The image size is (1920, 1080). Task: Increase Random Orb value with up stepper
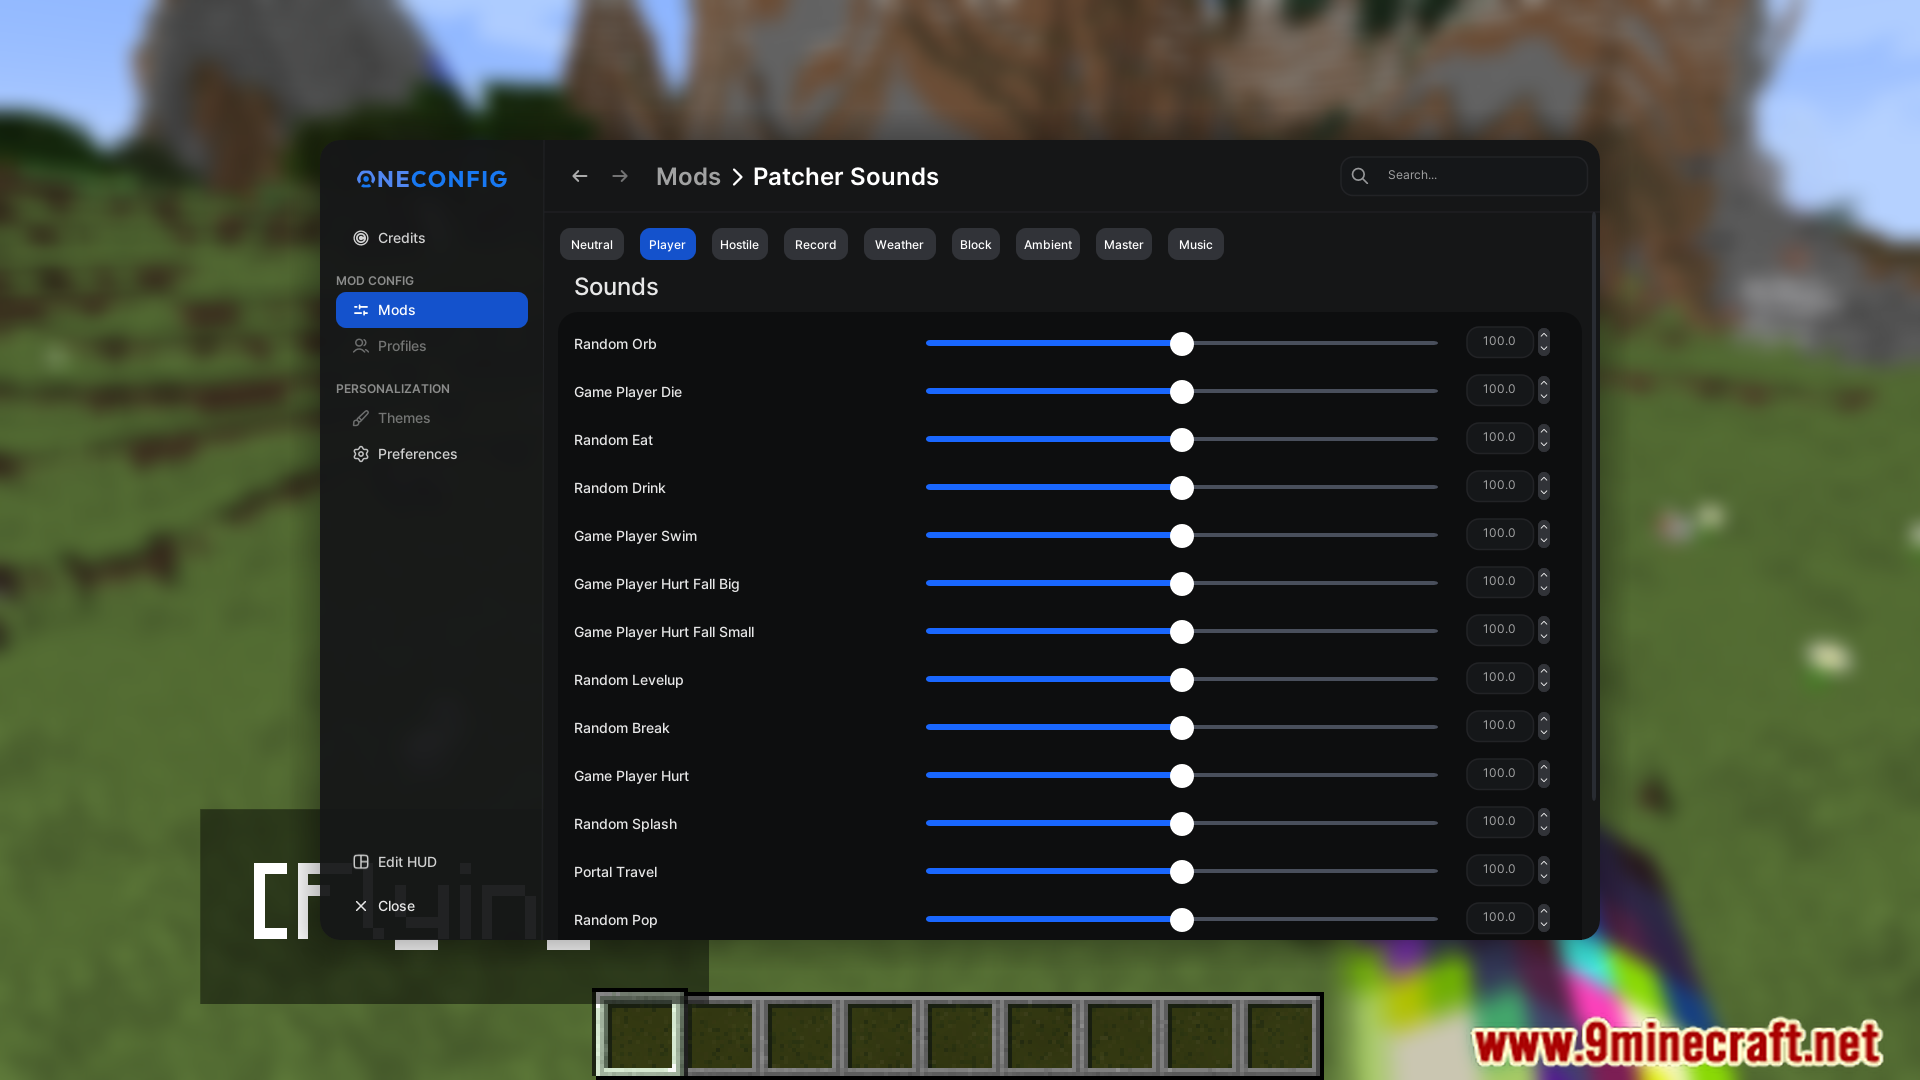(1544, 335)
